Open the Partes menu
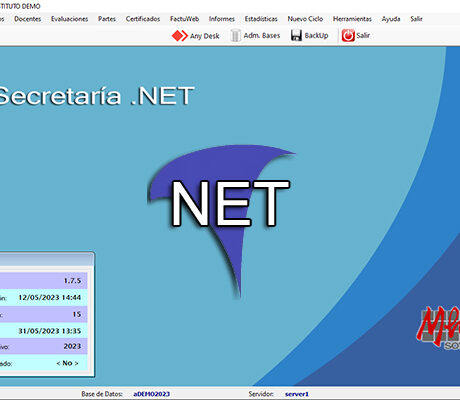 tap(107, 19)
